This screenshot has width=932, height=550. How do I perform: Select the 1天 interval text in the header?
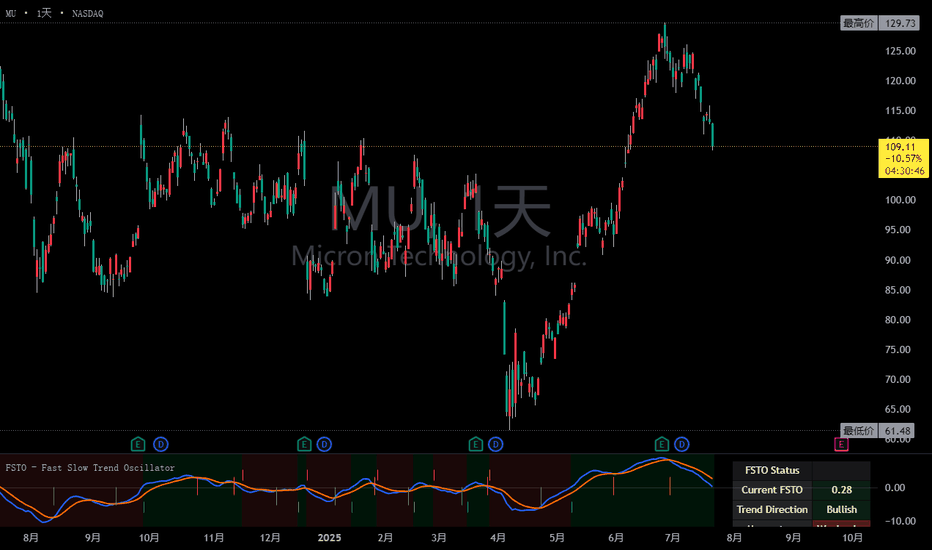[x=44, y=13]
